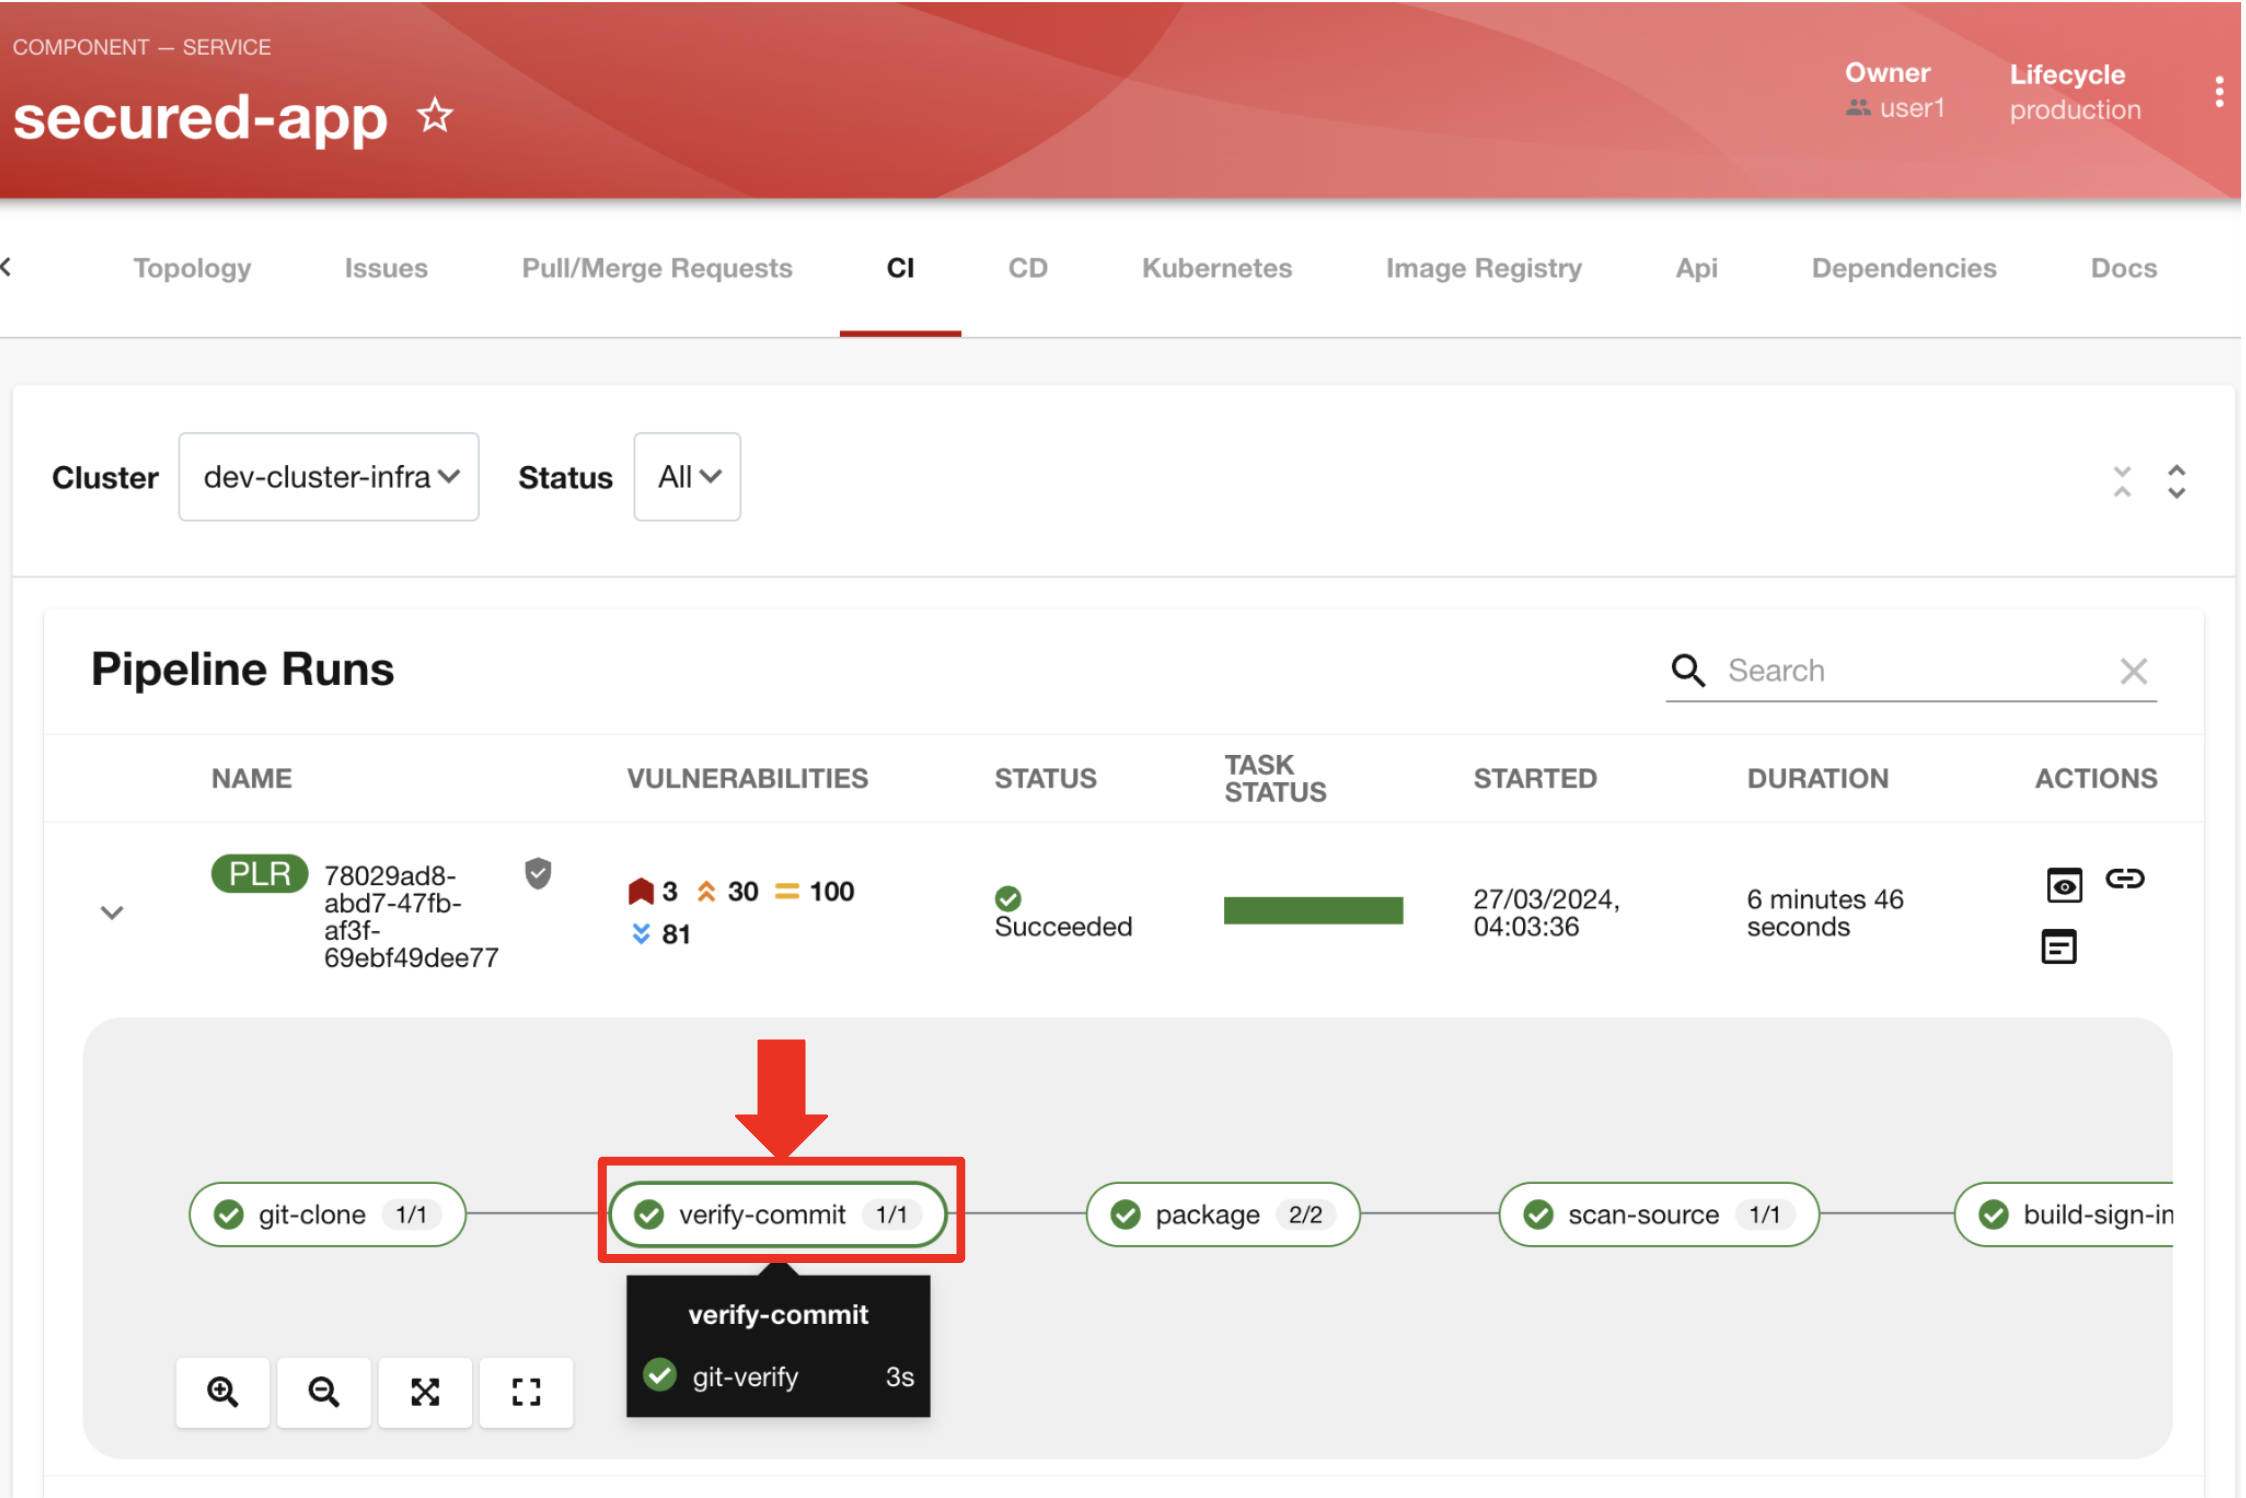Click the PLR badge of the pipeline run

pyautogui.click(x=259, y=873)
